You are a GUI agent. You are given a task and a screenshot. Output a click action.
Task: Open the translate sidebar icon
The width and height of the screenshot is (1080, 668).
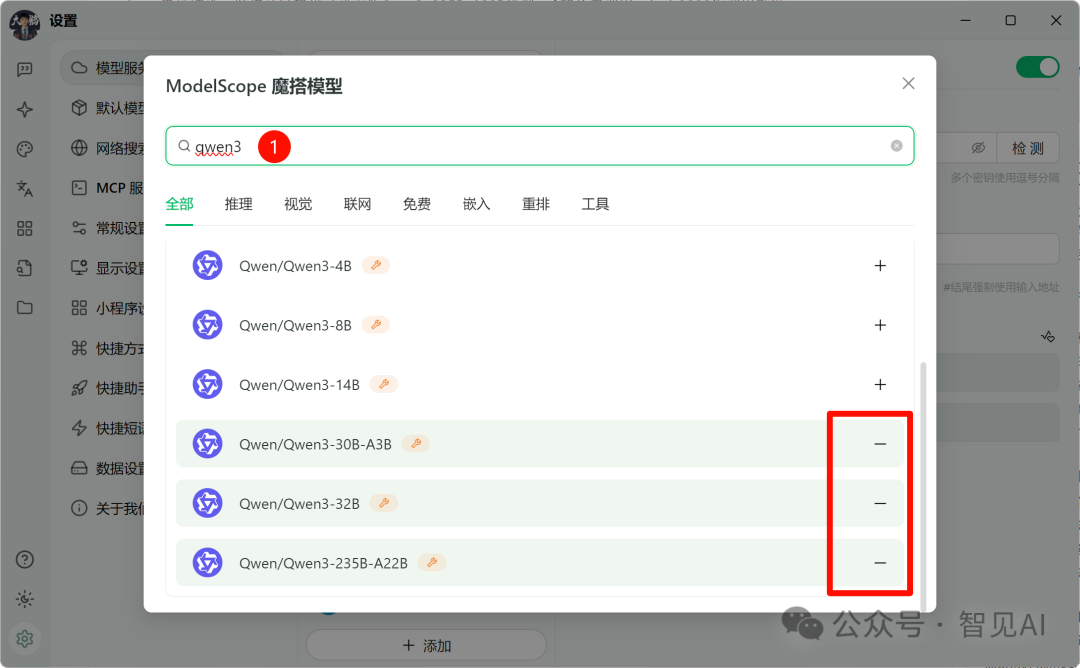click(25, 189)
